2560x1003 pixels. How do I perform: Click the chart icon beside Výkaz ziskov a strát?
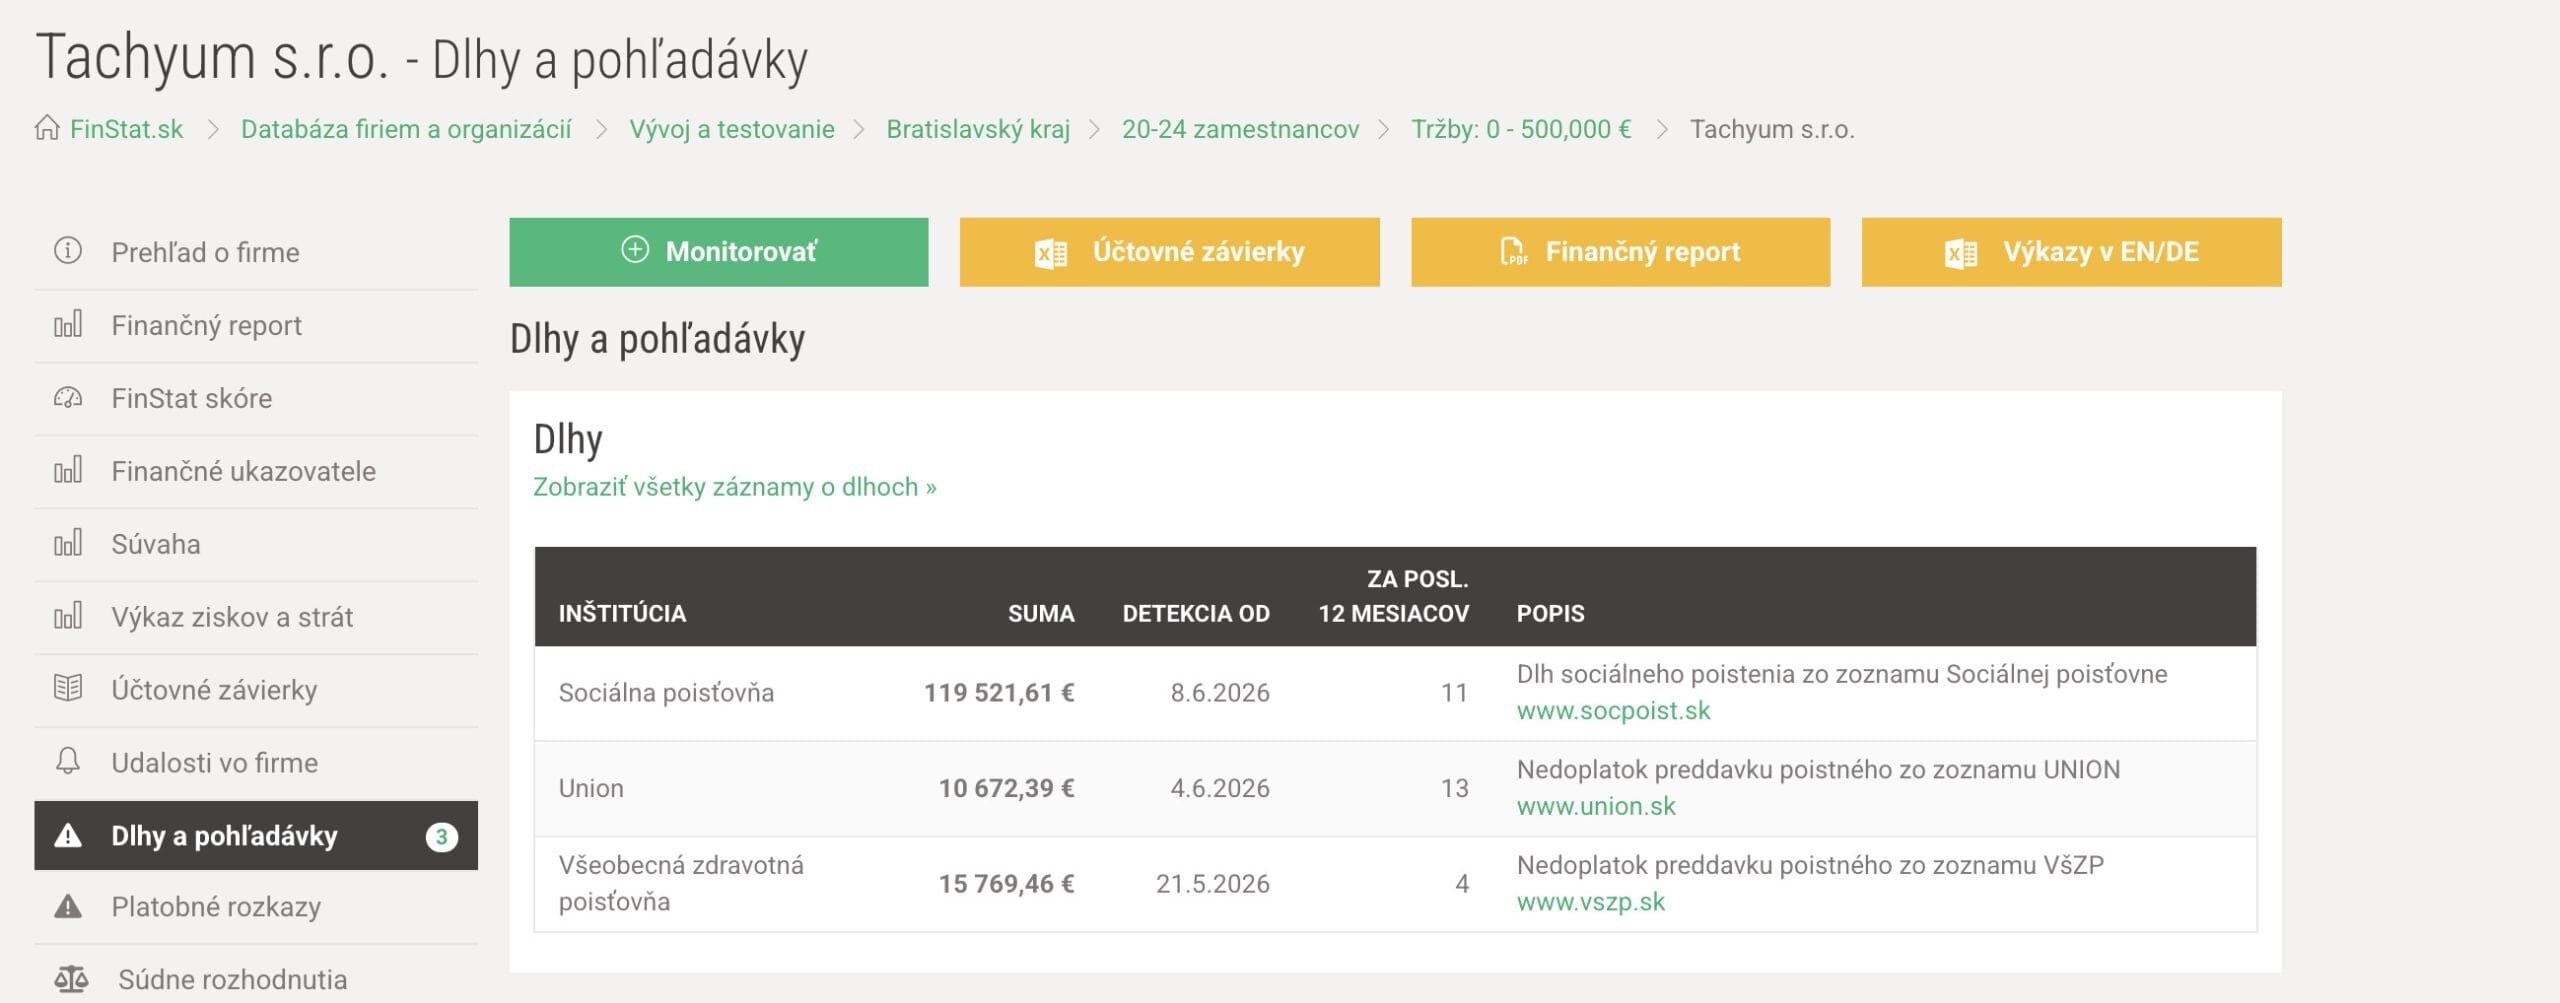[68, 616]
